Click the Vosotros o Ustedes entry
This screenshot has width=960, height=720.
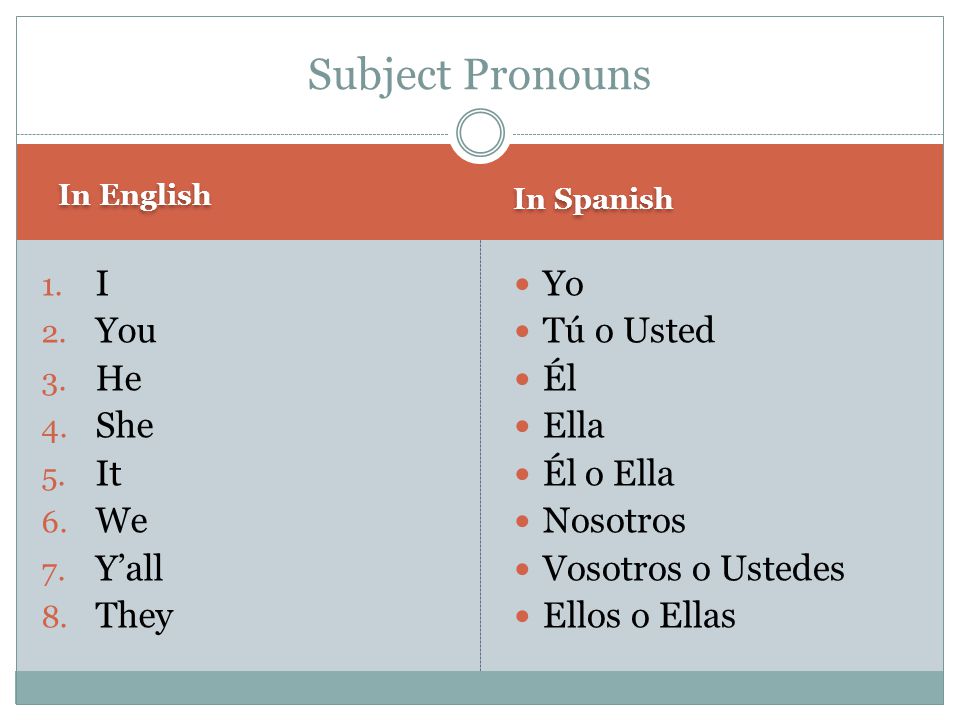point(694,568)
